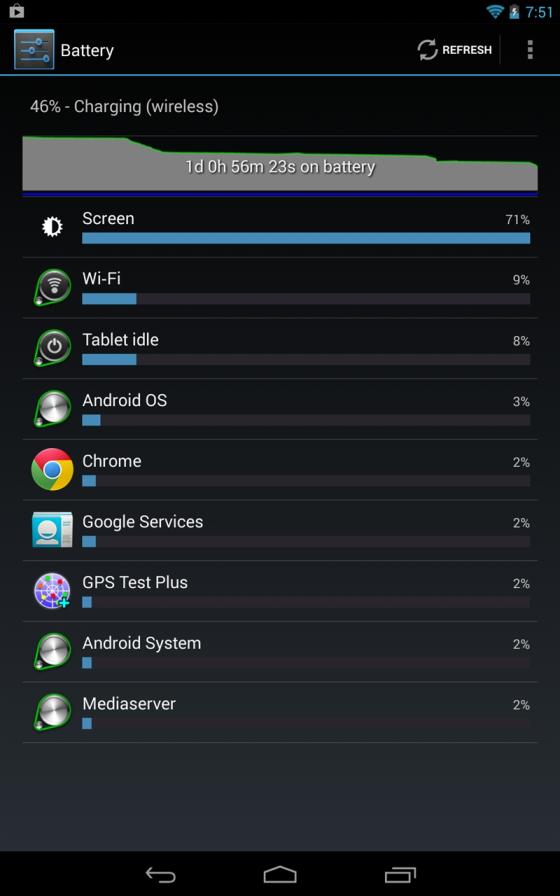This screenshot has width=560, height=896.
Task: Tap the Tablet idle power icon
Action: (x=52, y=348)
